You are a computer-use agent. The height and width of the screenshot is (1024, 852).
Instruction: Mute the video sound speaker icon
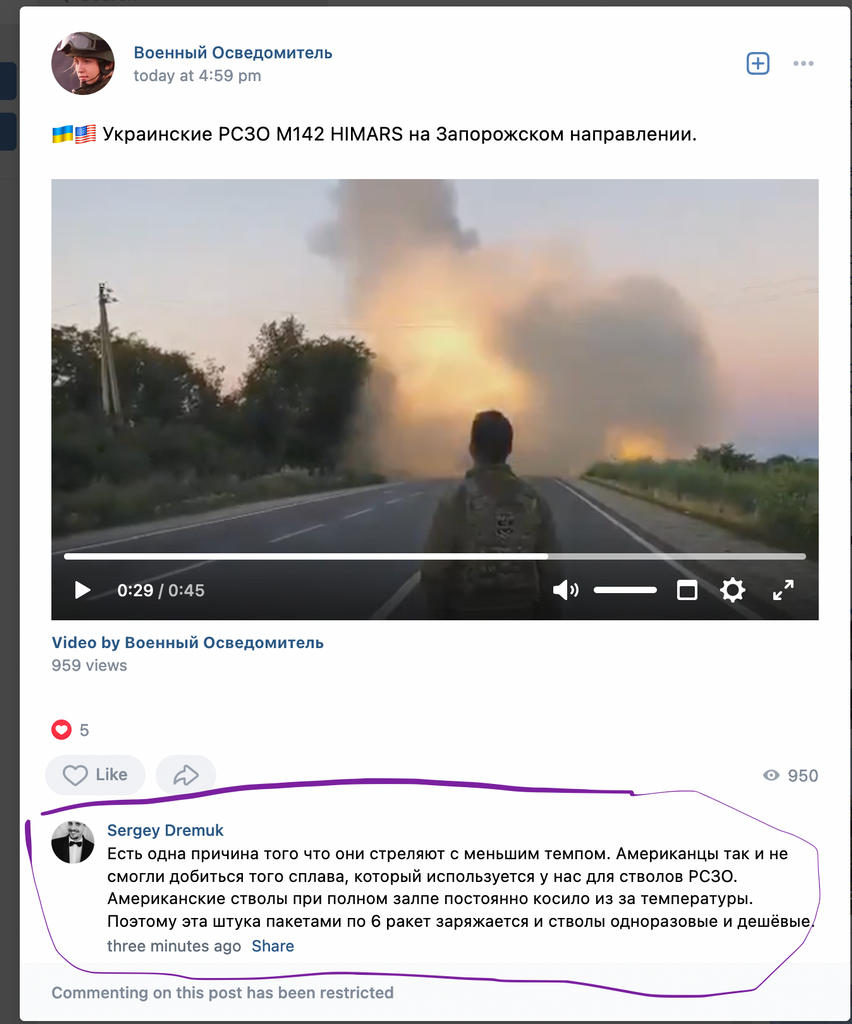565,590
